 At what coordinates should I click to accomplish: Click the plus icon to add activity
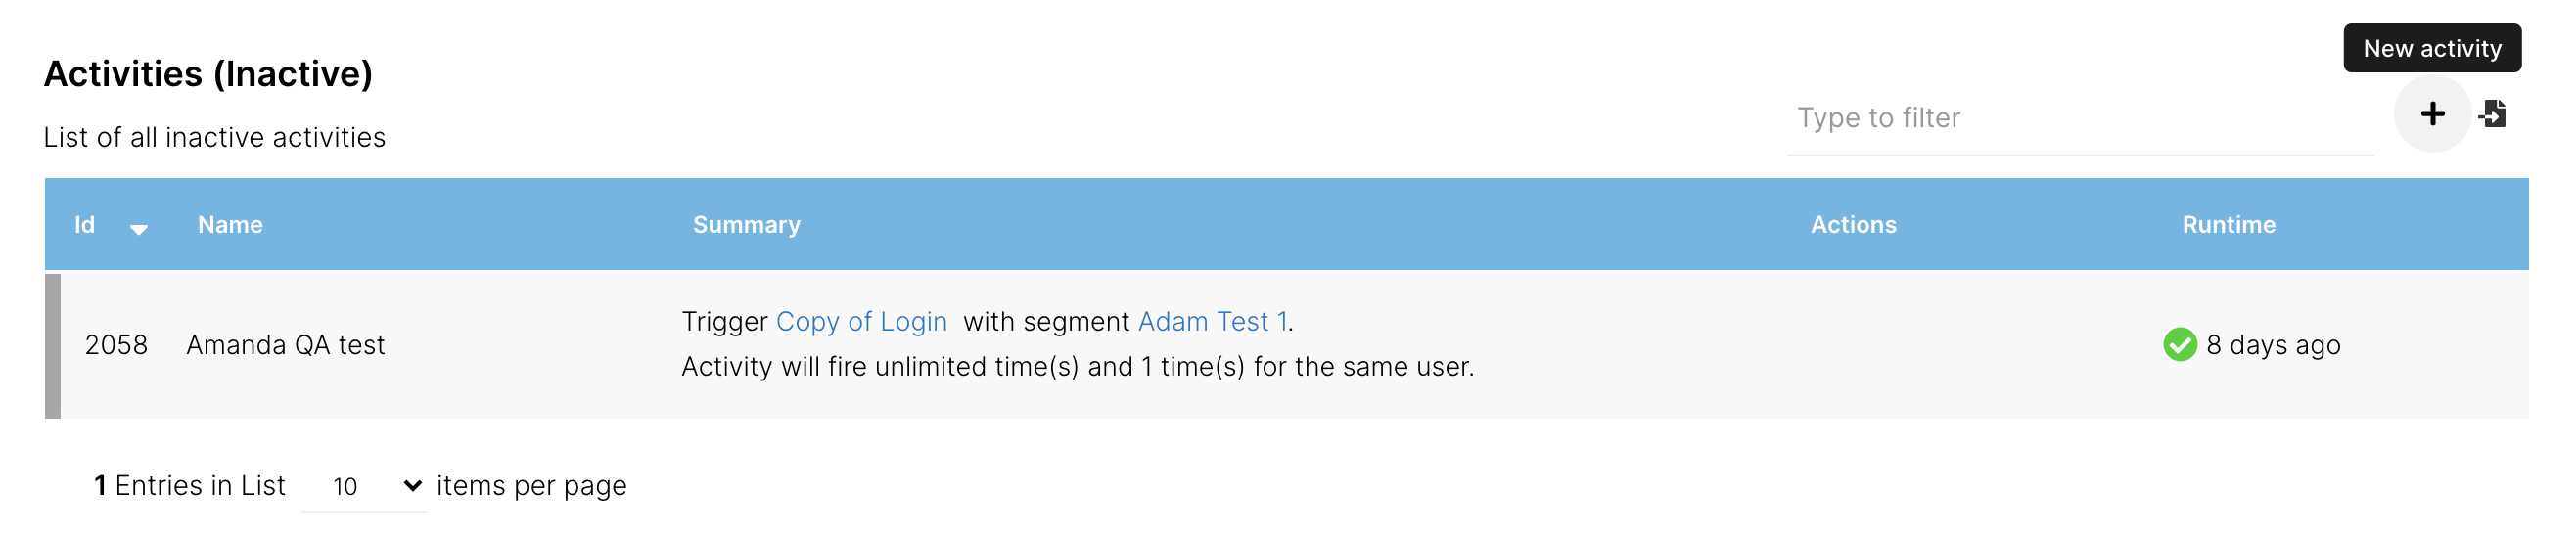click(x=2432, y=114)
